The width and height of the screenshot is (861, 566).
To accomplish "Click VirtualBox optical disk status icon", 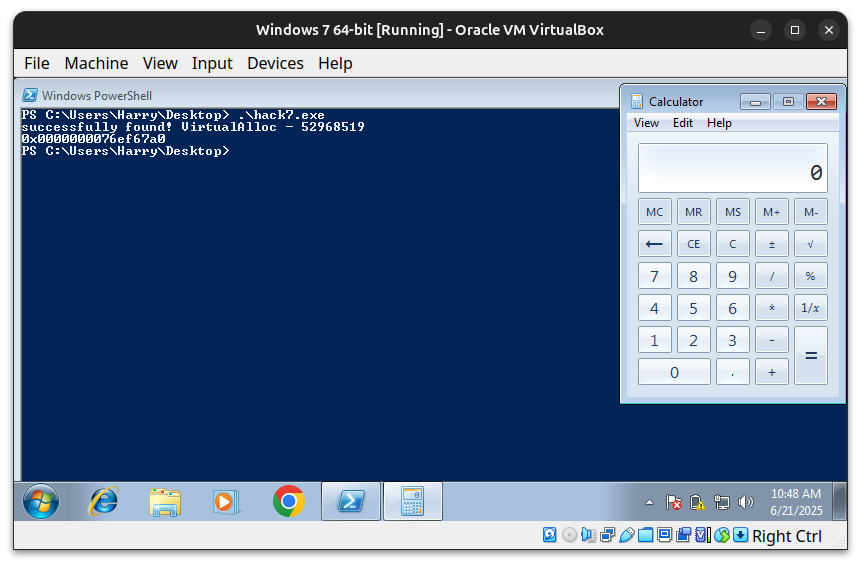I will tap(569, 535).
